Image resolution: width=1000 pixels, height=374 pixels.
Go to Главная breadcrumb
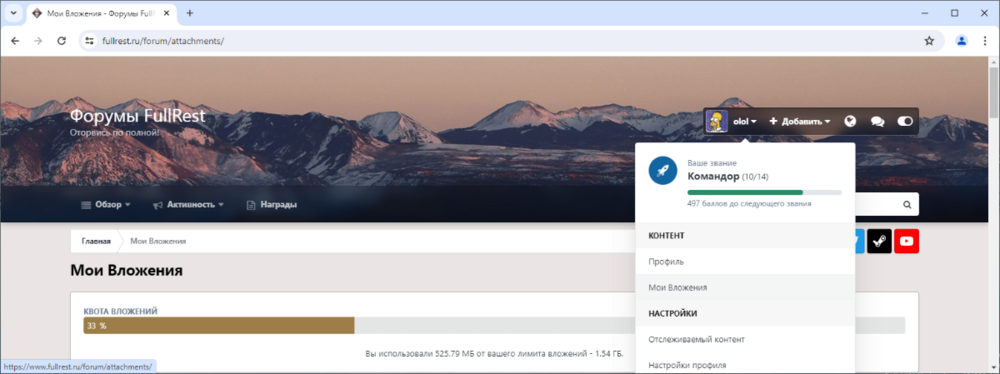[x=96, y=241]
